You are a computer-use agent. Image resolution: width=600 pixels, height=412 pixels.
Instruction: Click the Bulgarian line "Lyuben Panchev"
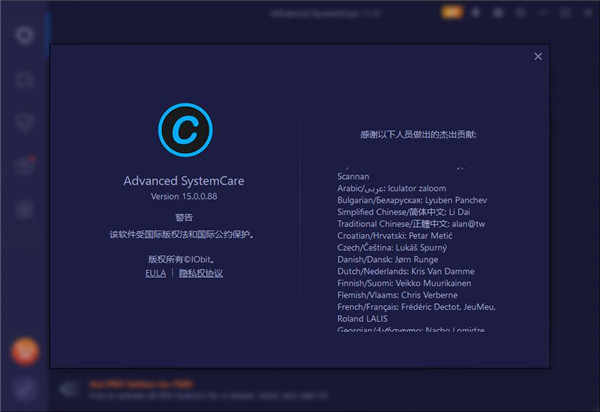click(x=412, y=200)
